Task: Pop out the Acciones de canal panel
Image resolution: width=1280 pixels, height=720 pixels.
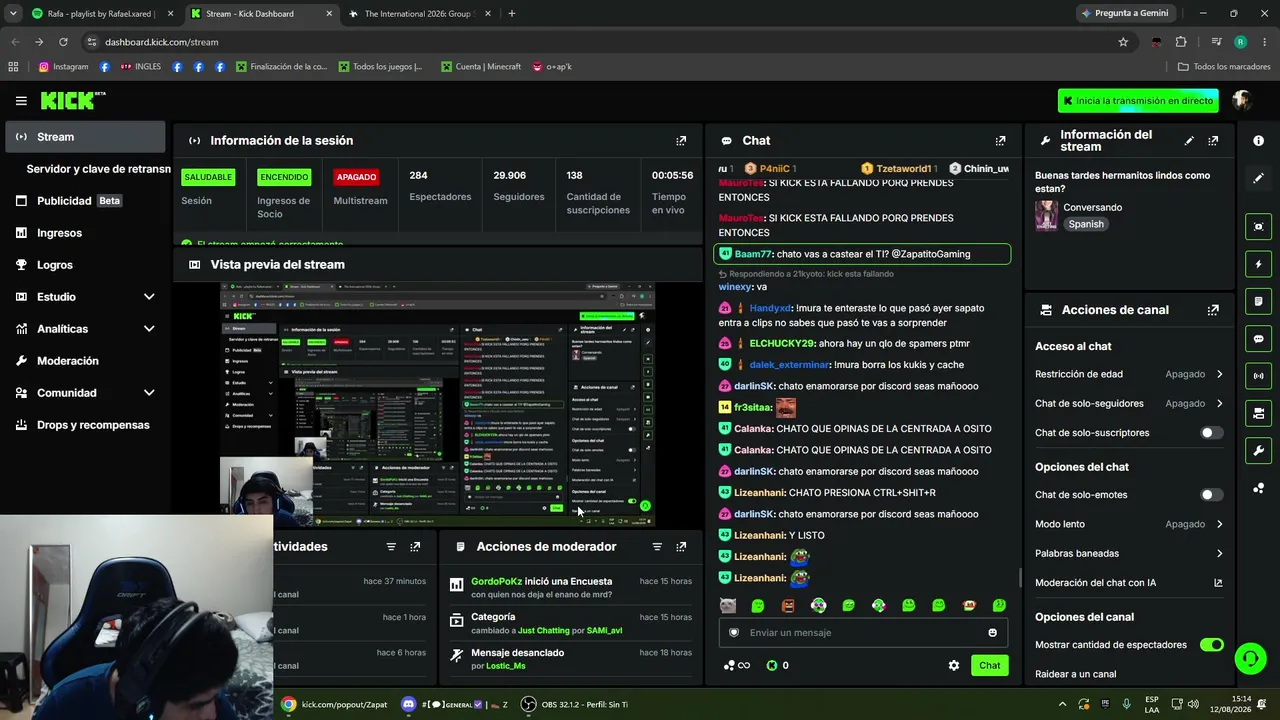Action: pyautogui.click(x=1213, y=310)
